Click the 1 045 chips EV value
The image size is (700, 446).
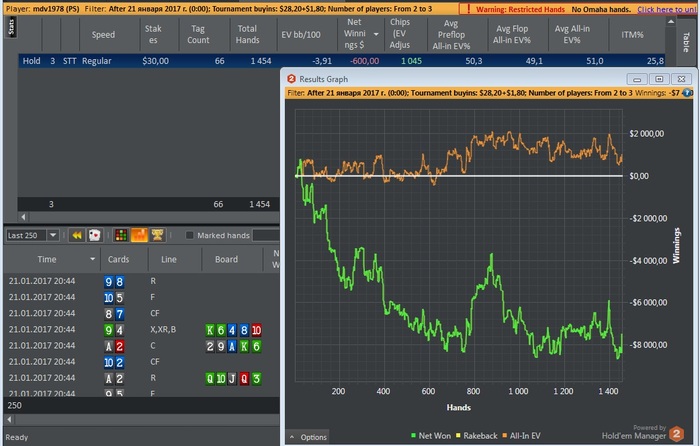point(411,61)
